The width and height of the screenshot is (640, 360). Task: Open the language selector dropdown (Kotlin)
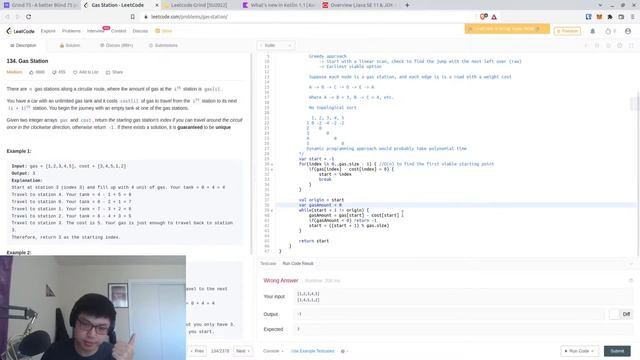(276, 45)
